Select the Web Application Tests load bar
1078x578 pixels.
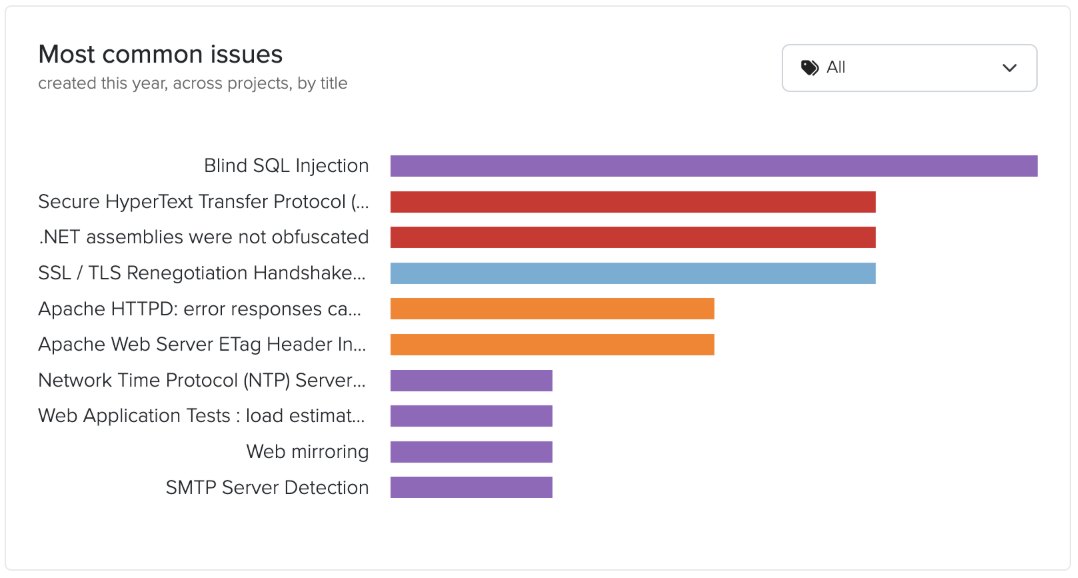pyautogui.click(x=470, y=415)
